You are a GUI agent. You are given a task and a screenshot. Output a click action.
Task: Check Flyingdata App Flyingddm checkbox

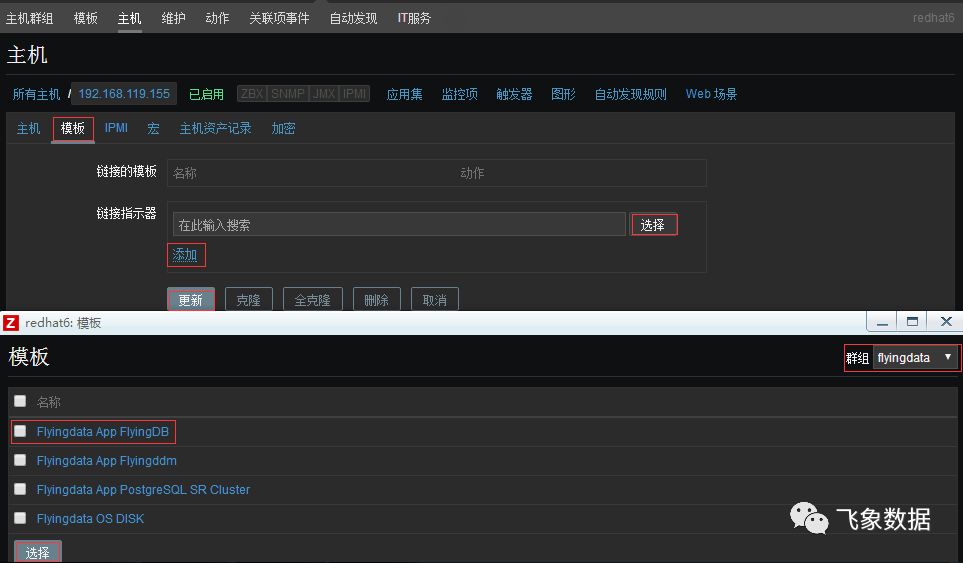point(20,460)
